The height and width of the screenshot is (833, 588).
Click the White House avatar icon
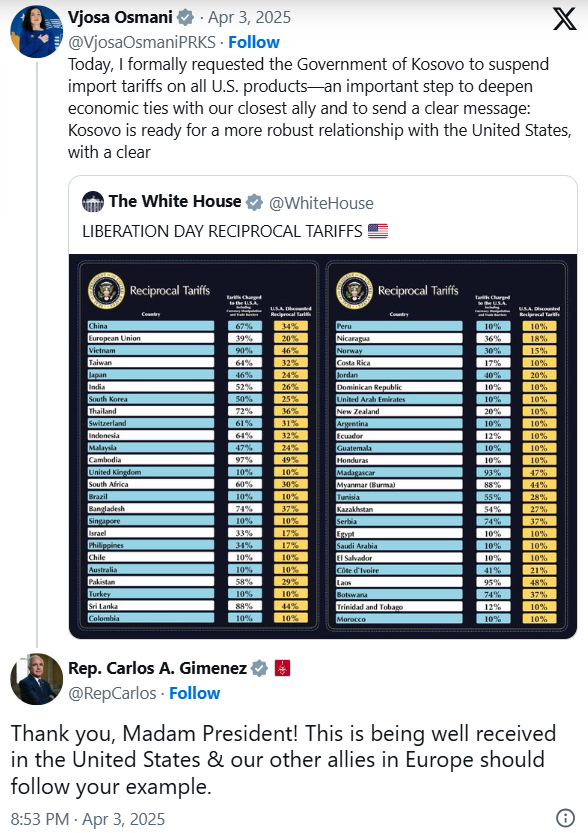93,202
